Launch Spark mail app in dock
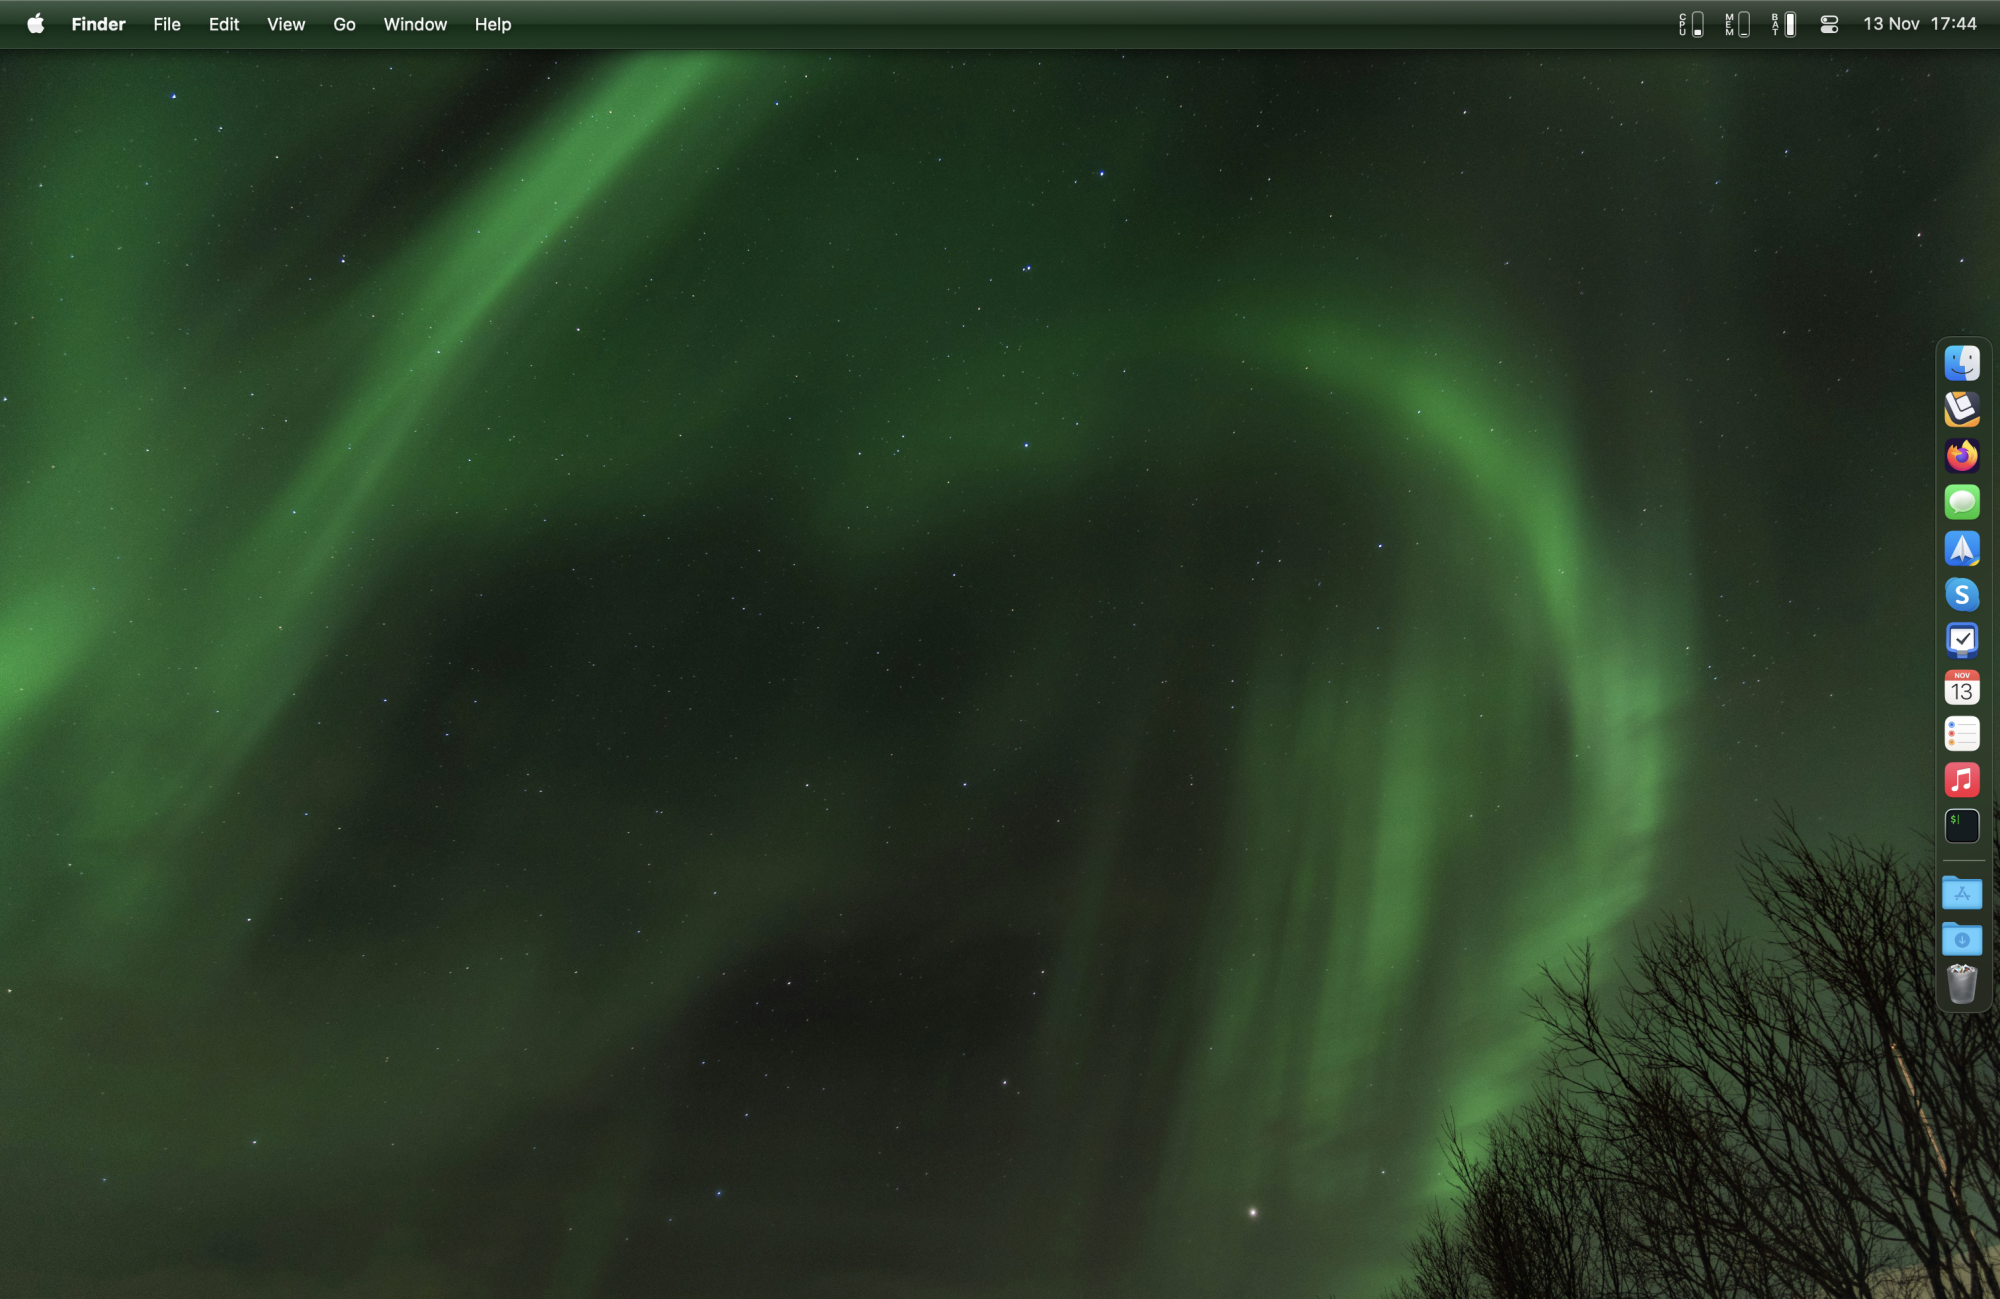 pyautogui.click(x=1961, y=548)
